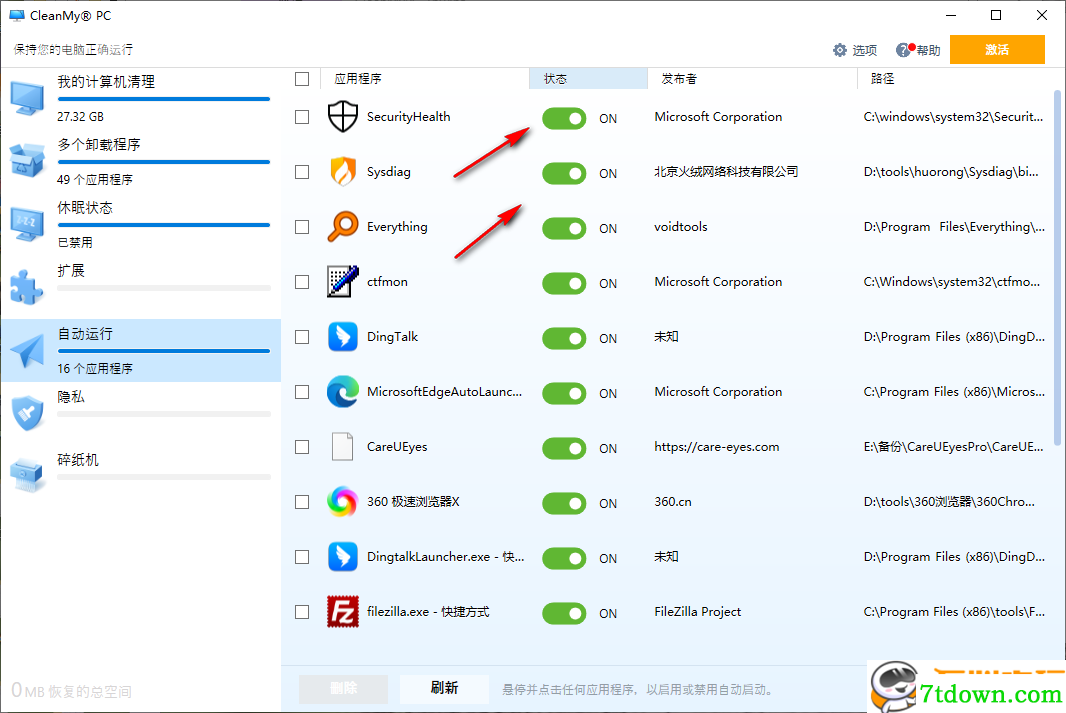The height and width of the screenshot is (713, 1066).
Task: Click voidtools publisher text
Action: [681, 227]
